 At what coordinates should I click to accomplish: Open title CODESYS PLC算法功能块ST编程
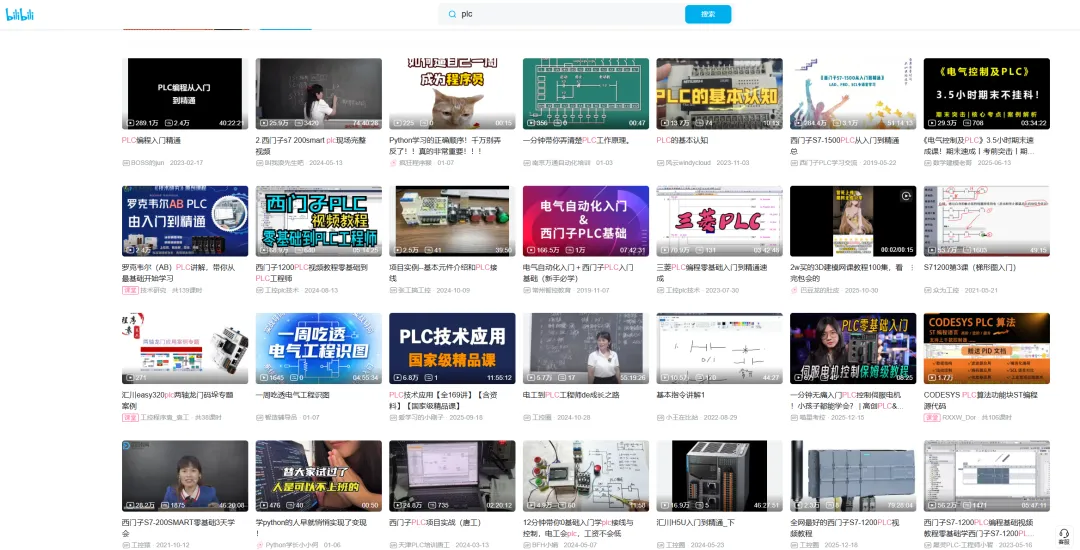(981, 400)
